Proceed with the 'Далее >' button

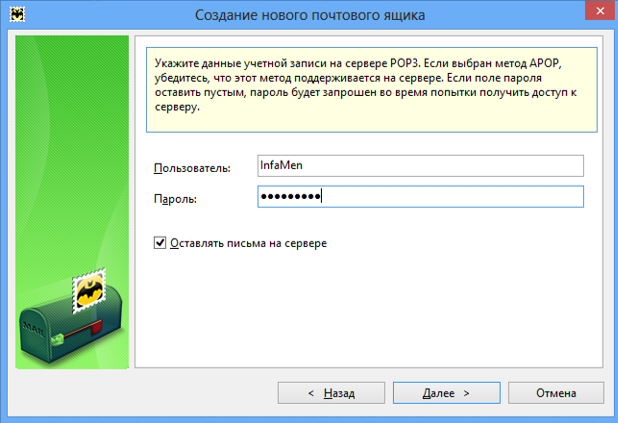[x=445, y=394]
